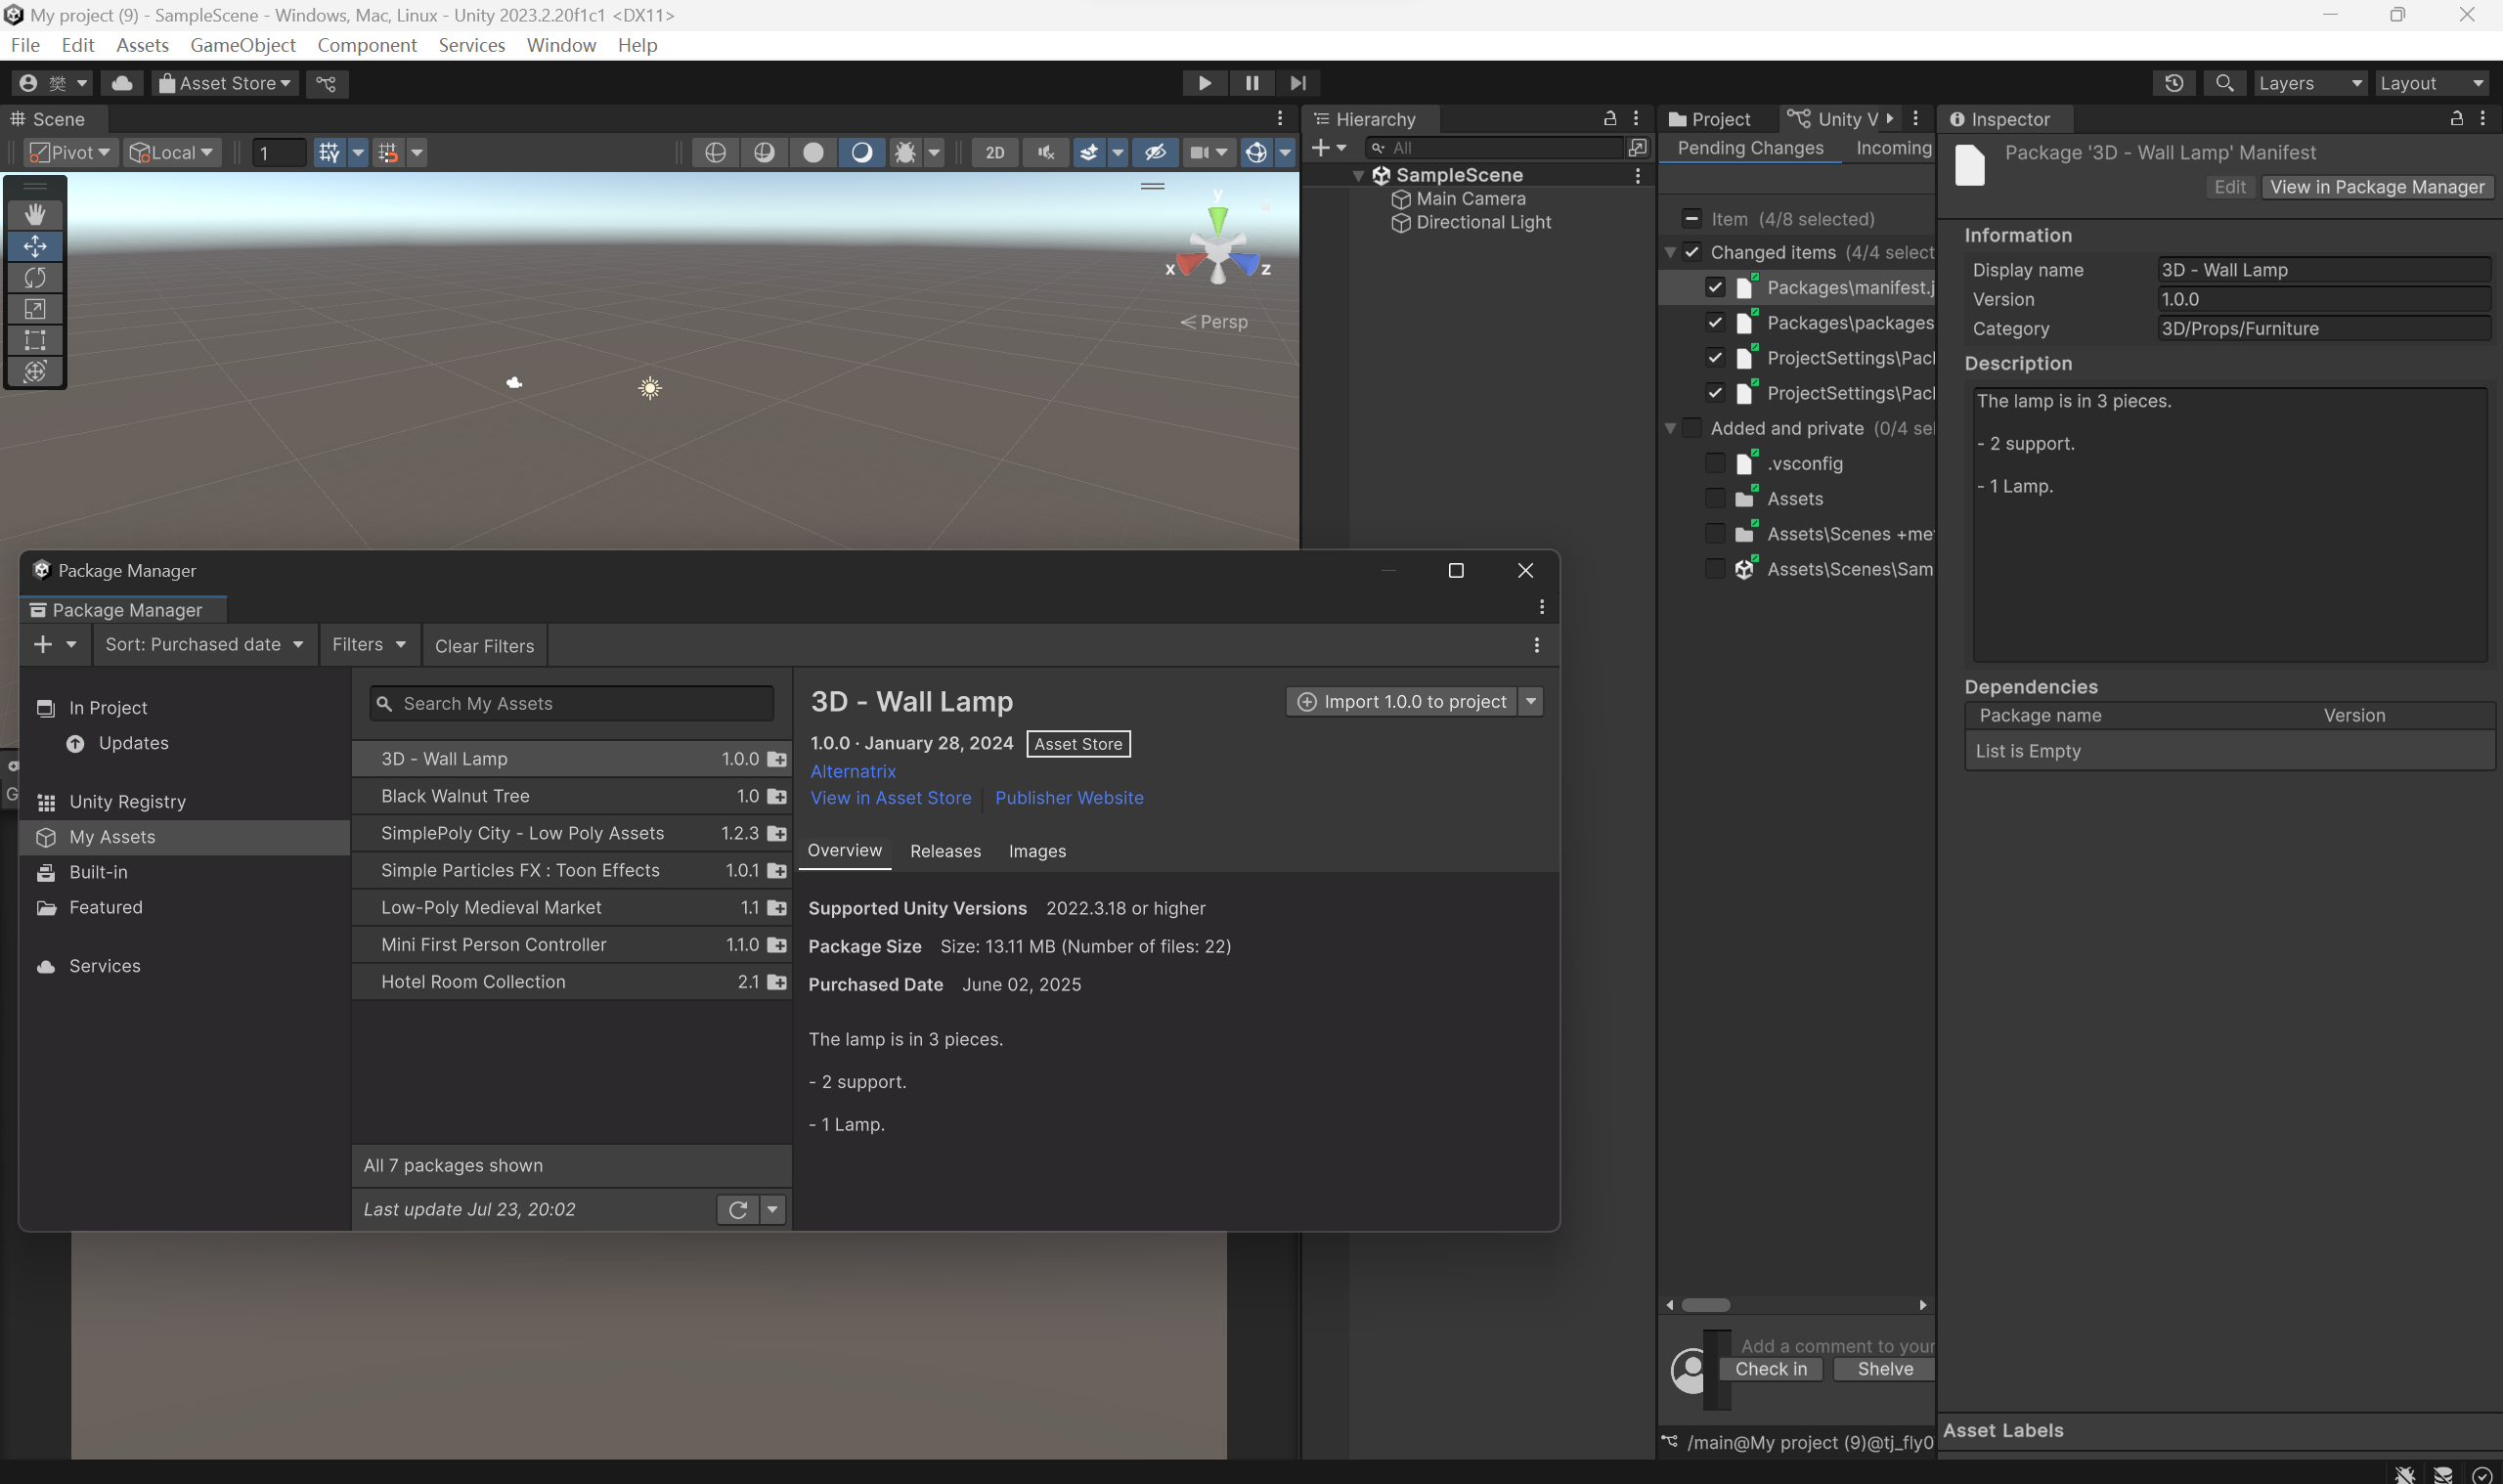Select the Move tool in Scene

[x=35, y=246]
